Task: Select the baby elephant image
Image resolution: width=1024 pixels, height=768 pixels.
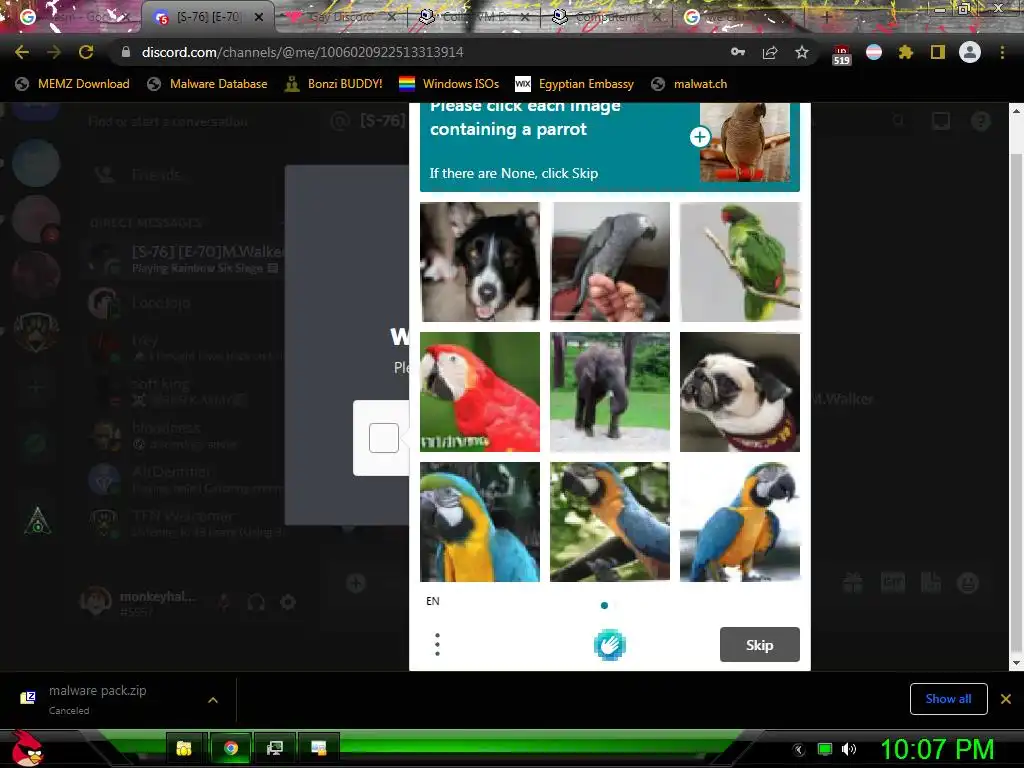Action: click(610, 392)
